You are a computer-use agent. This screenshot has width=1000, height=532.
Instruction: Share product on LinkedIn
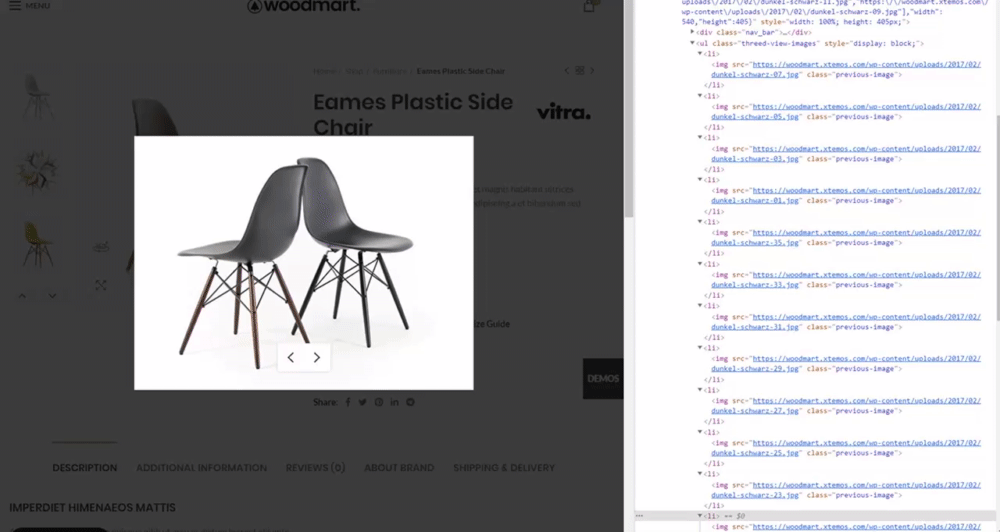pyautogui.click(x=395, y=402)
